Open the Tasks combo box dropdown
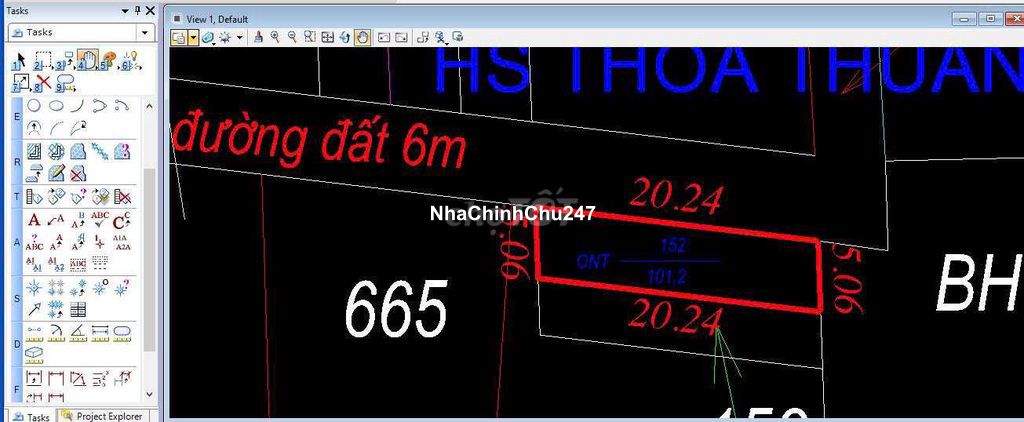1024x422 pixels. click(x=145, y=32)
